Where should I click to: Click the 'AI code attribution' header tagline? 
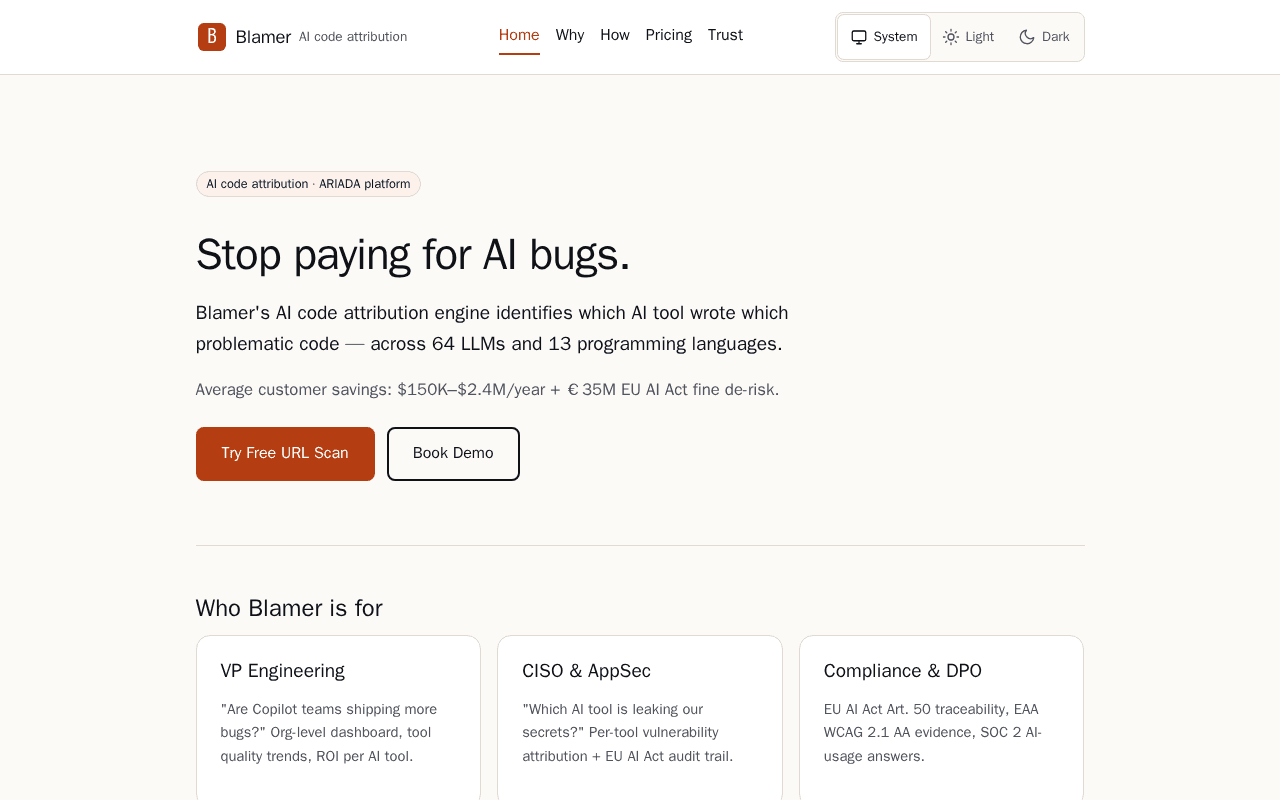pos(353,37)
